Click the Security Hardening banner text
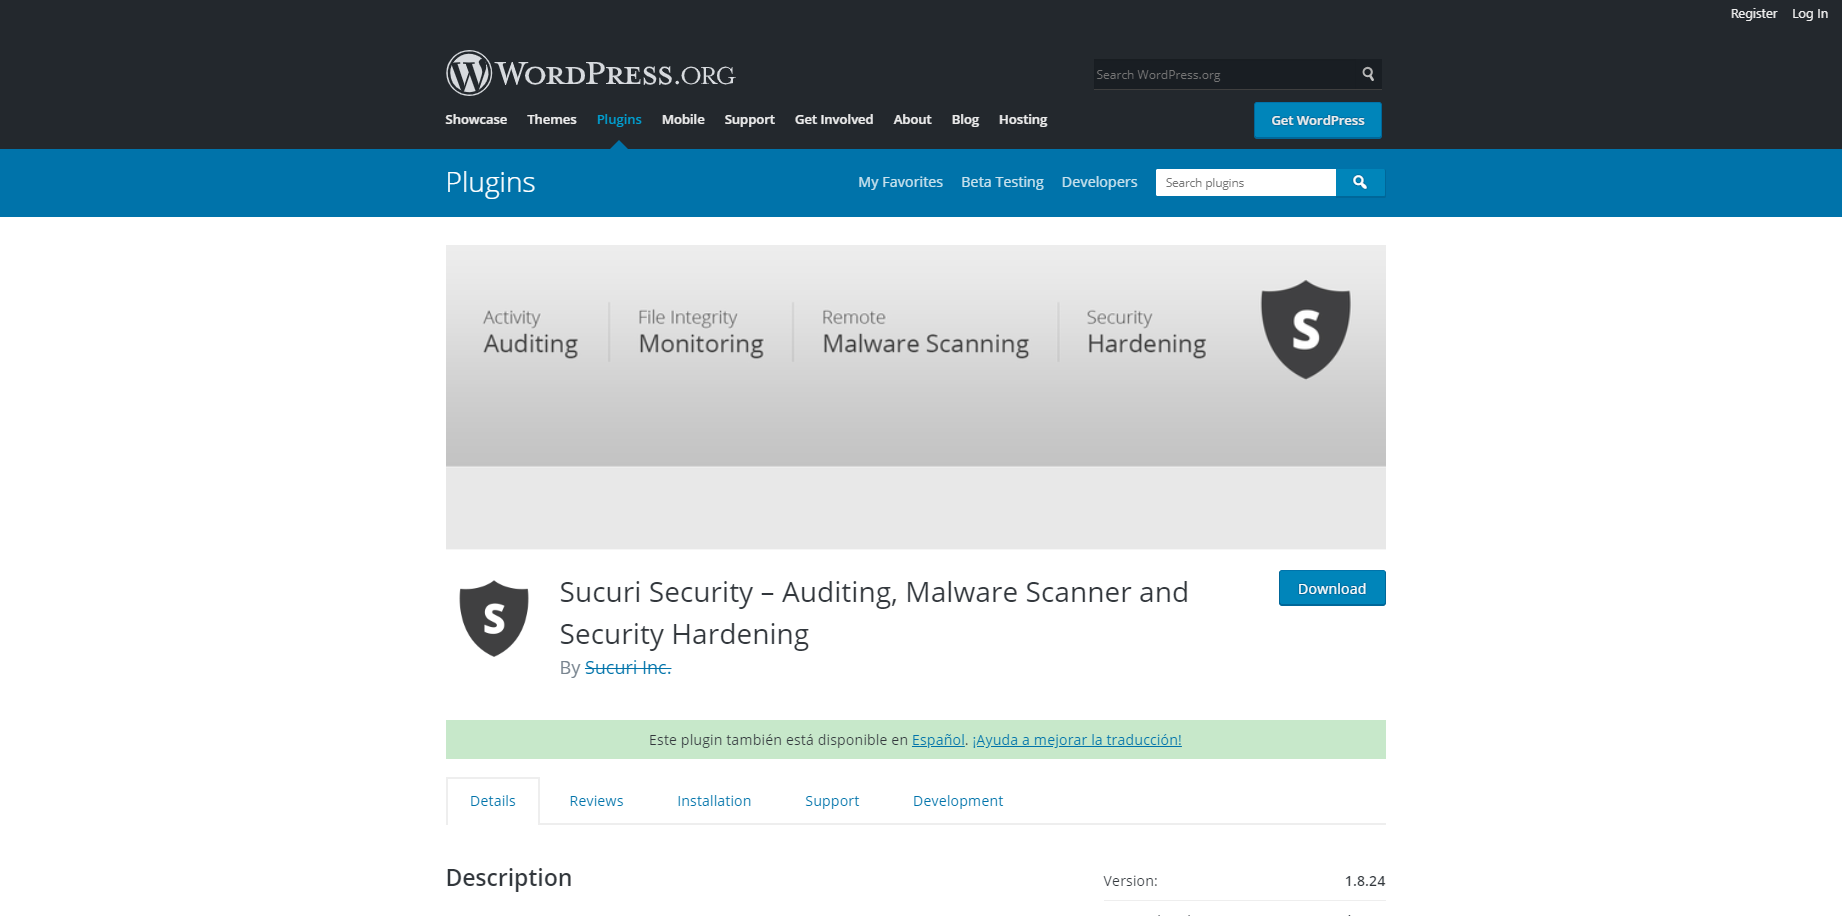Screen dimensions: 1842x916 [x=1146, y=332]
